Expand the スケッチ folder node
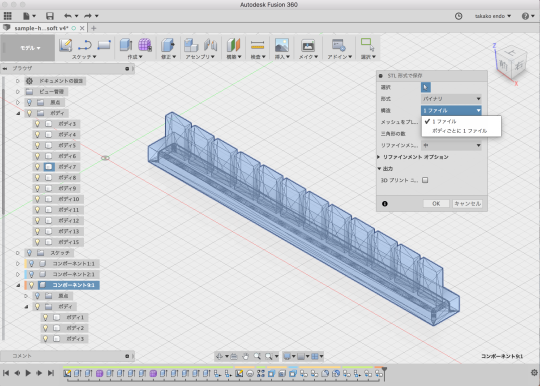The width and height of the screenshot is (540, 386). [x=18, y=253]
